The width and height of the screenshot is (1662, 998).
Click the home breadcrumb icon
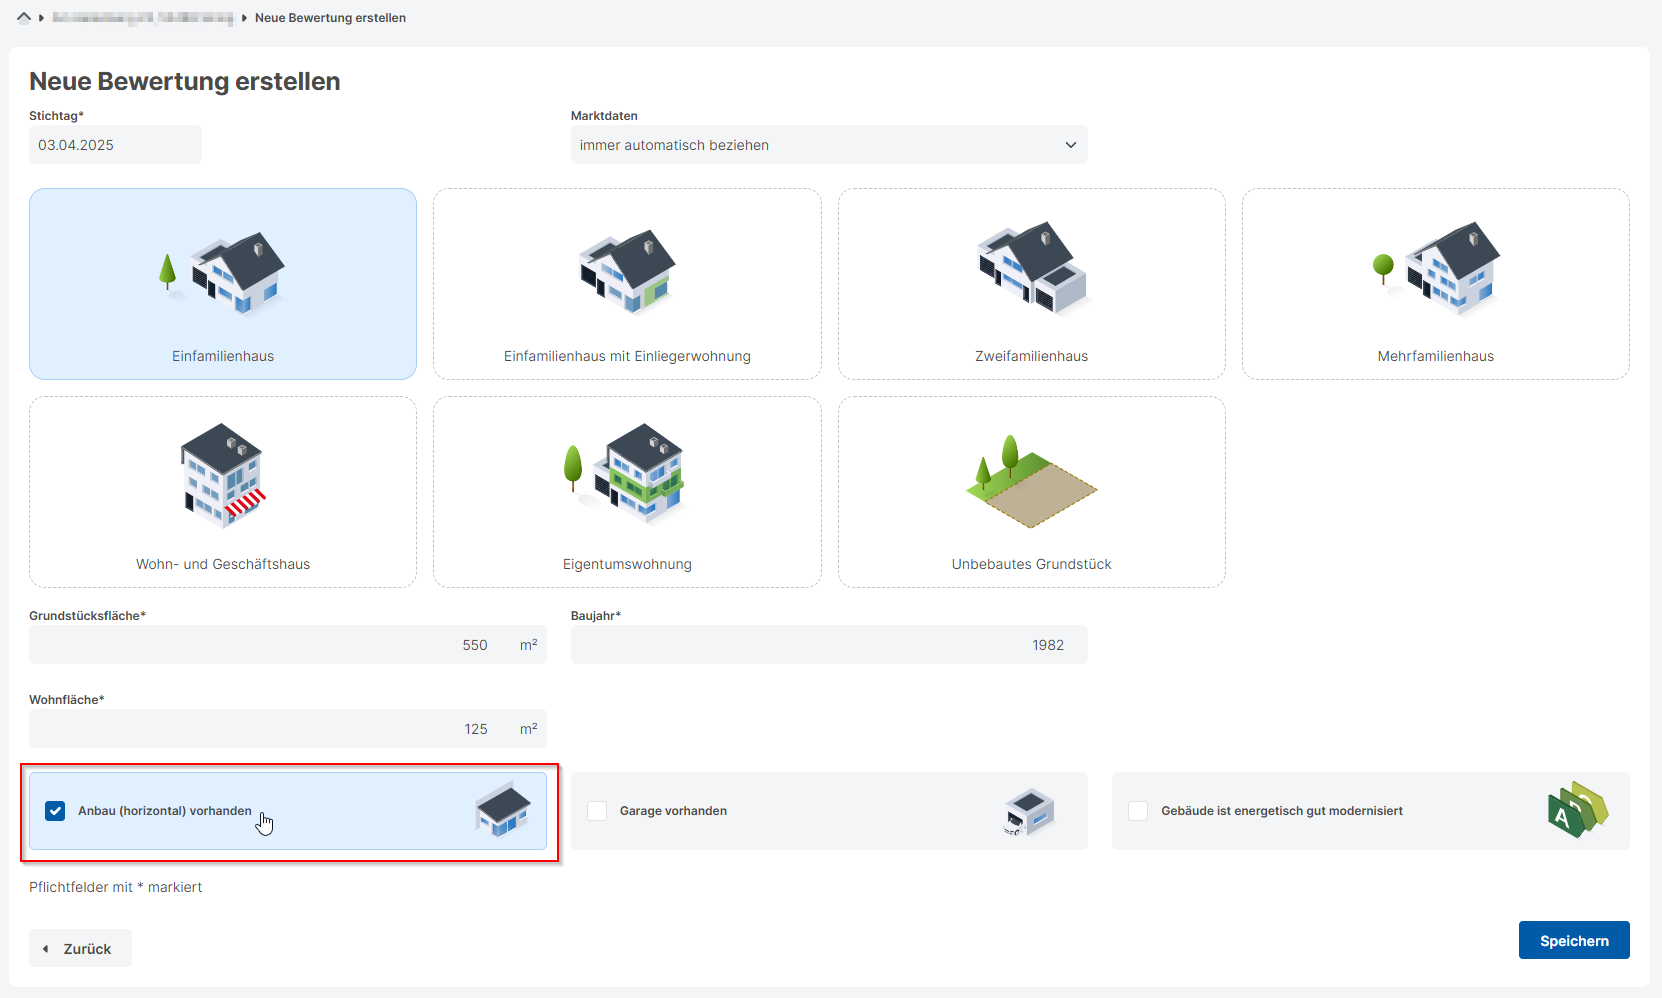point(24,18)
